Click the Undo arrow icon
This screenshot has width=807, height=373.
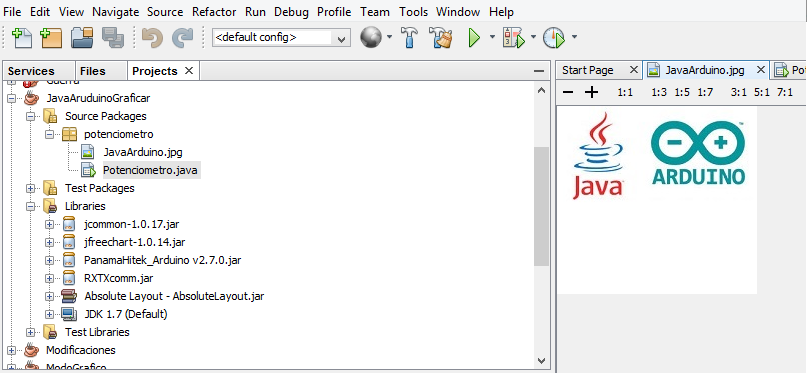coord(152,38)
